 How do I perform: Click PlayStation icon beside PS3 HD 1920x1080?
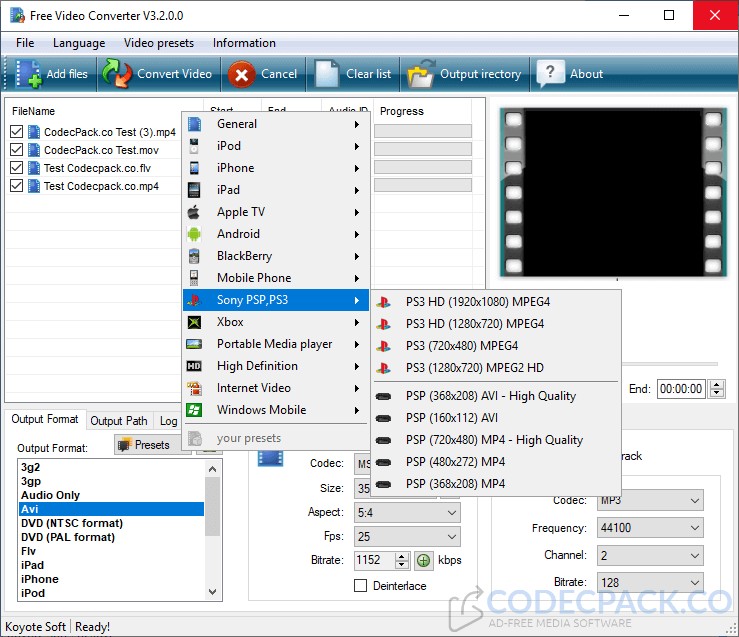click(384, 302)
